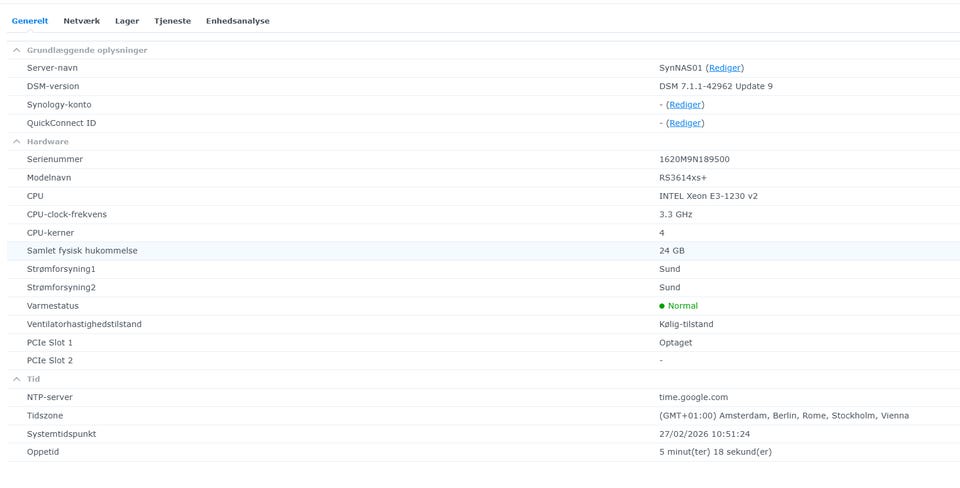
Task: Select the GMT+01:00 Amsterdam timezone value
Action: 784,416
